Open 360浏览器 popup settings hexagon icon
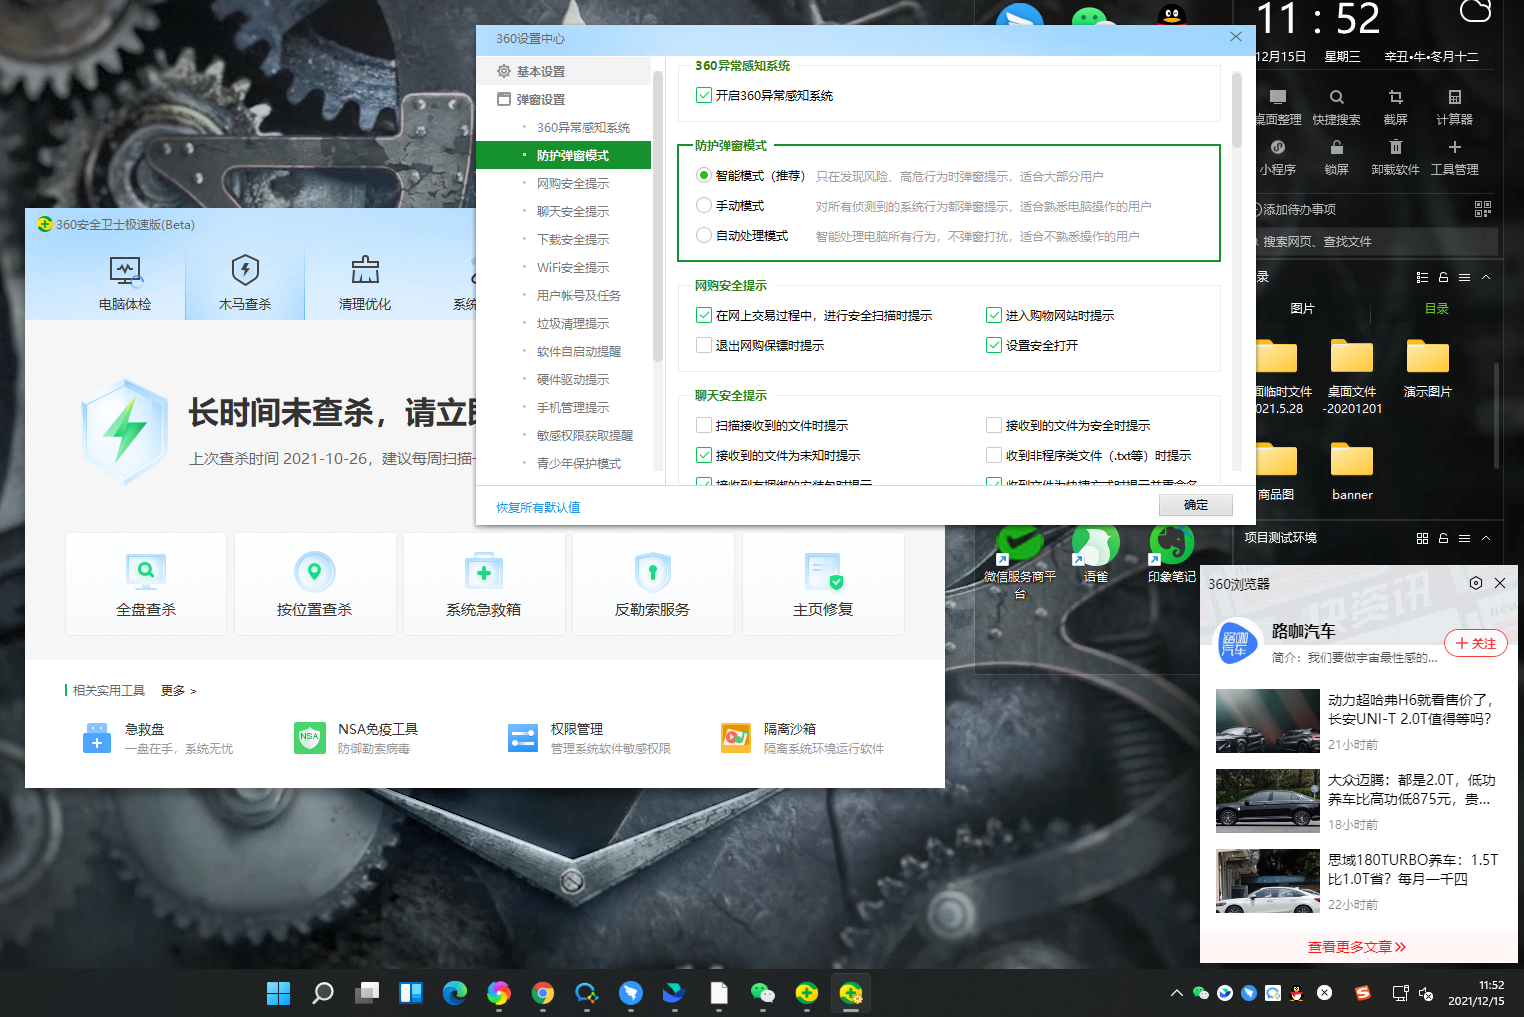The image size is (1524, 1017). point(1476,583)
